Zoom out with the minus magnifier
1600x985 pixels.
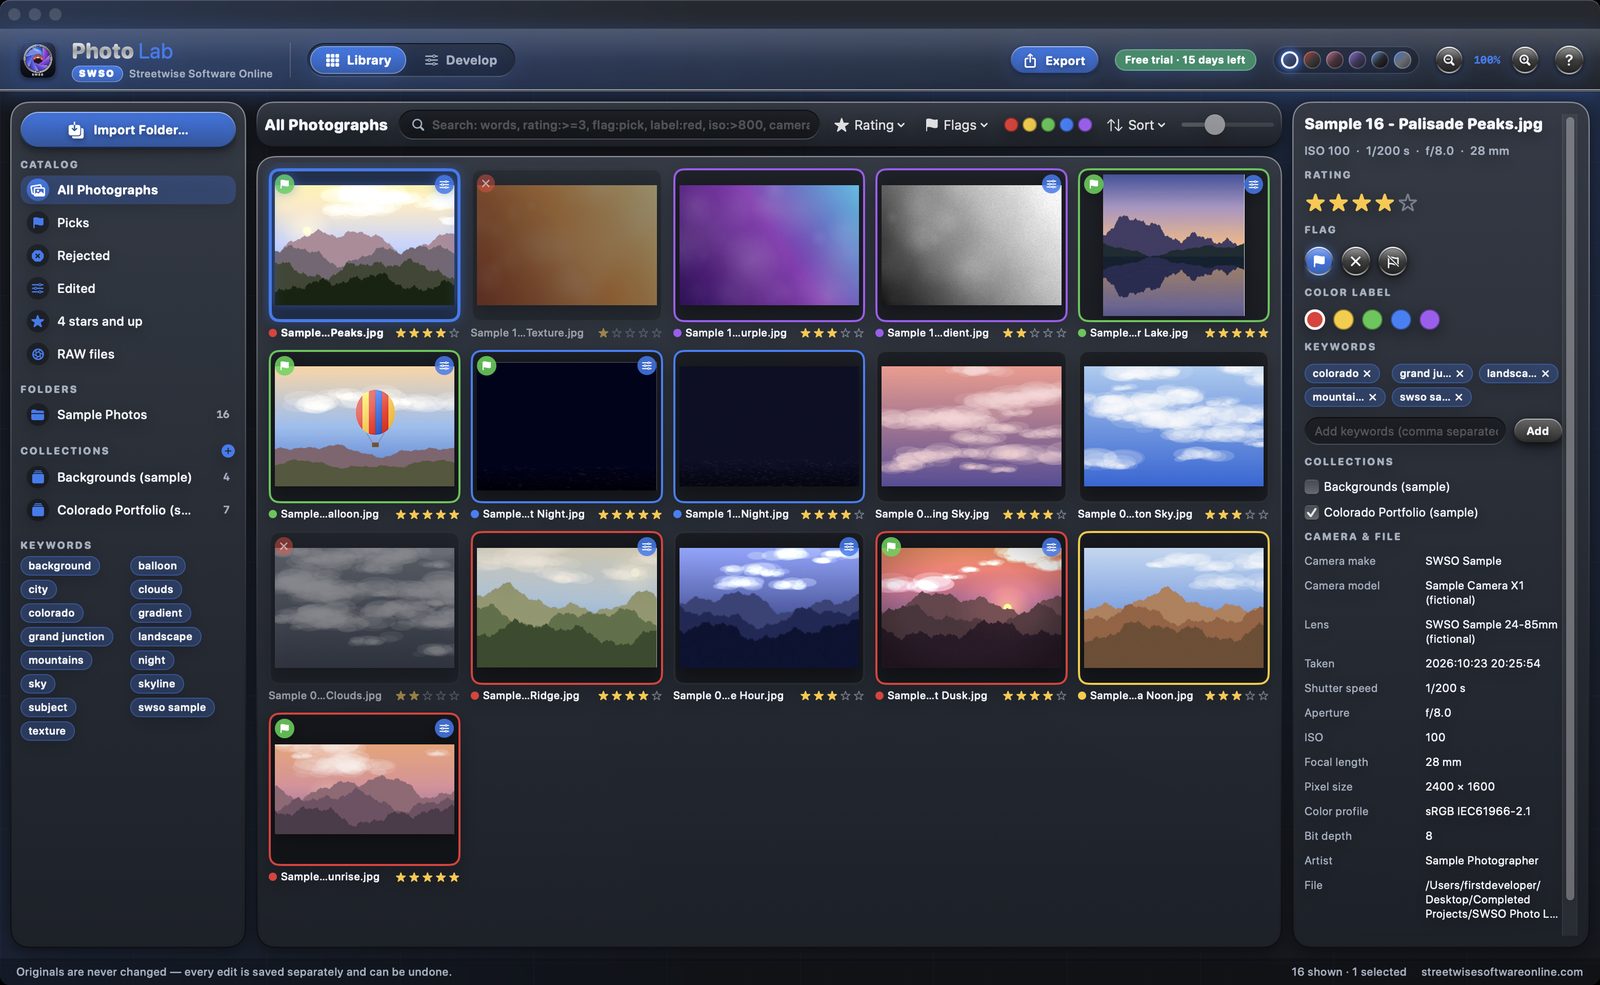tap(1448, 60)
